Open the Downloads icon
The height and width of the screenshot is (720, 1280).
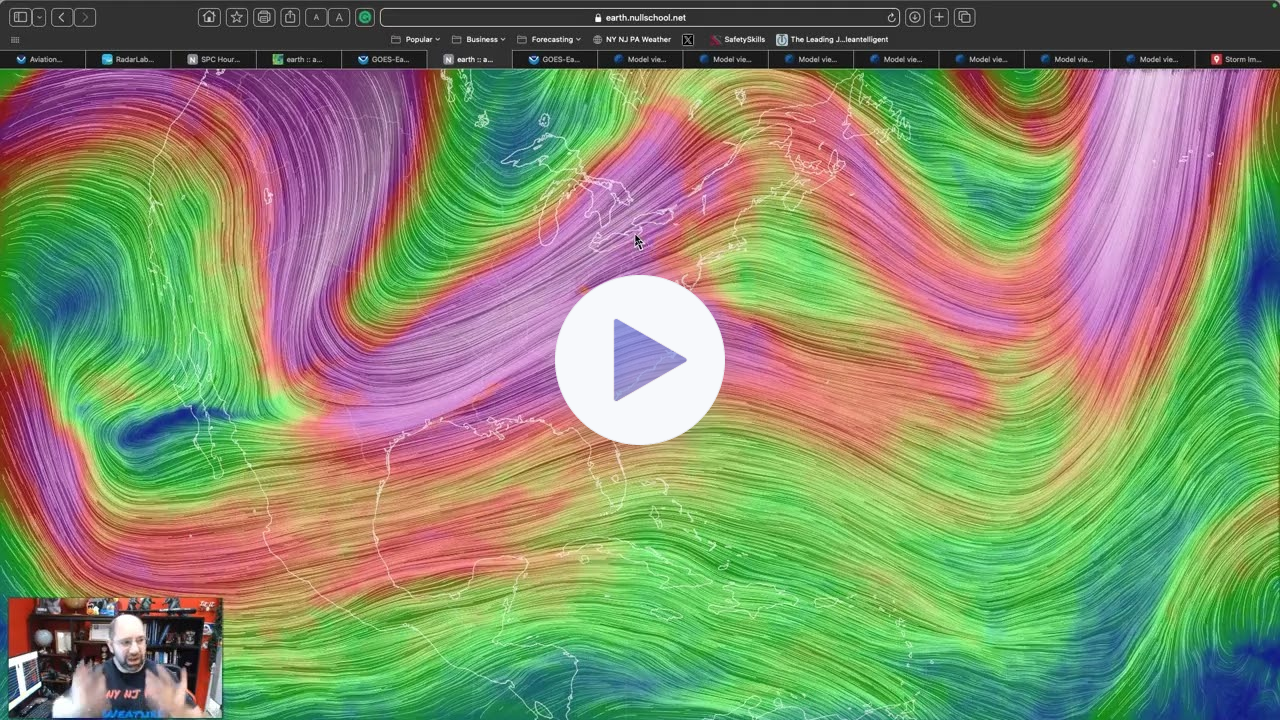pyautogui.click(x=914, y=17)
